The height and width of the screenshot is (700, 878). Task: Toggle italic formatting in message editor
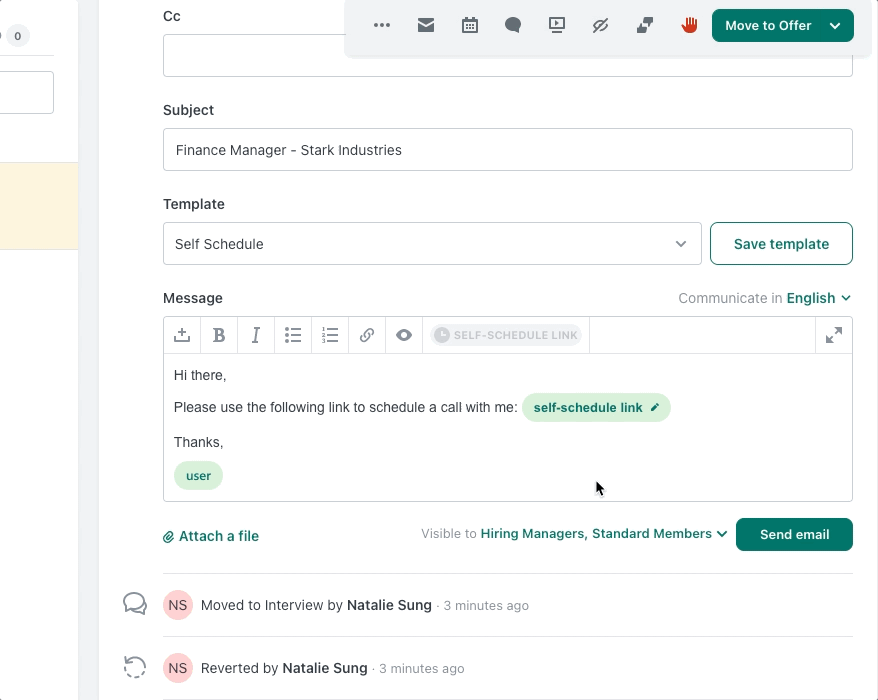click(256, 335)
